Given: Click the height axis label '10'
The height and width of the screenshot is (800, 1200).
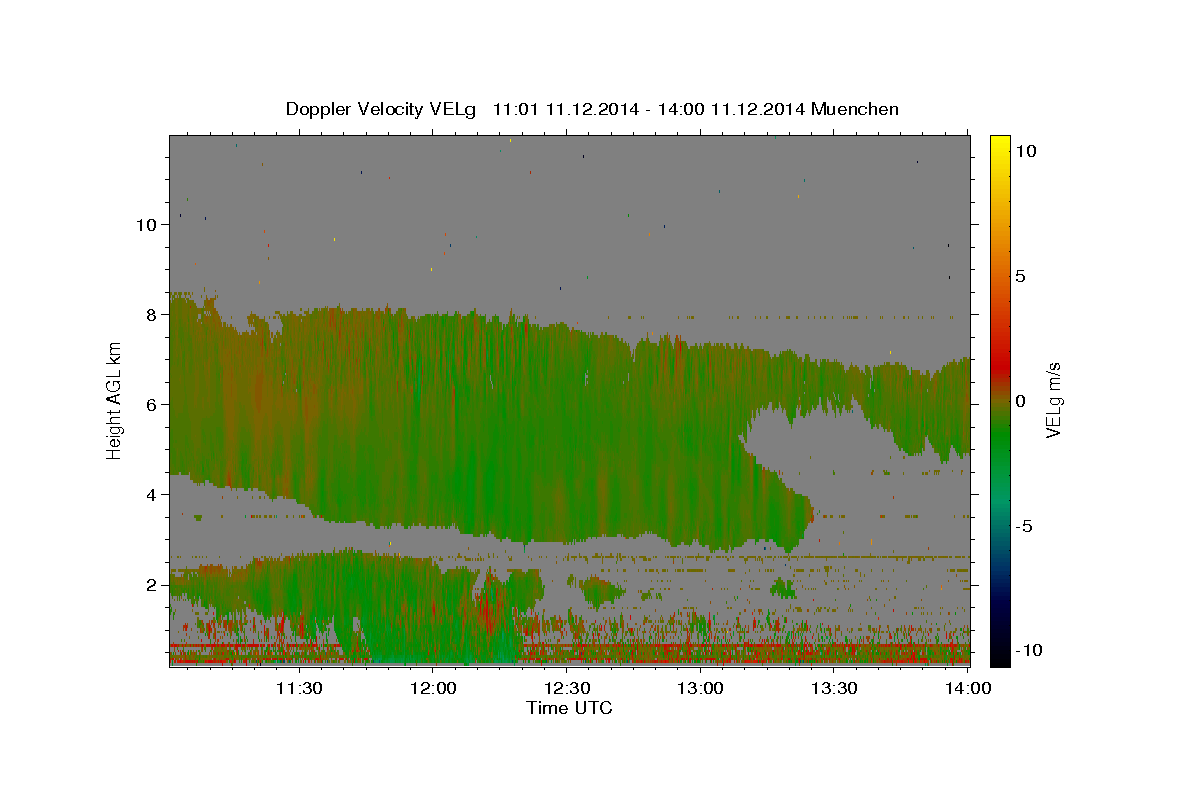Looking at the screenshot, I should click(147, 225).
